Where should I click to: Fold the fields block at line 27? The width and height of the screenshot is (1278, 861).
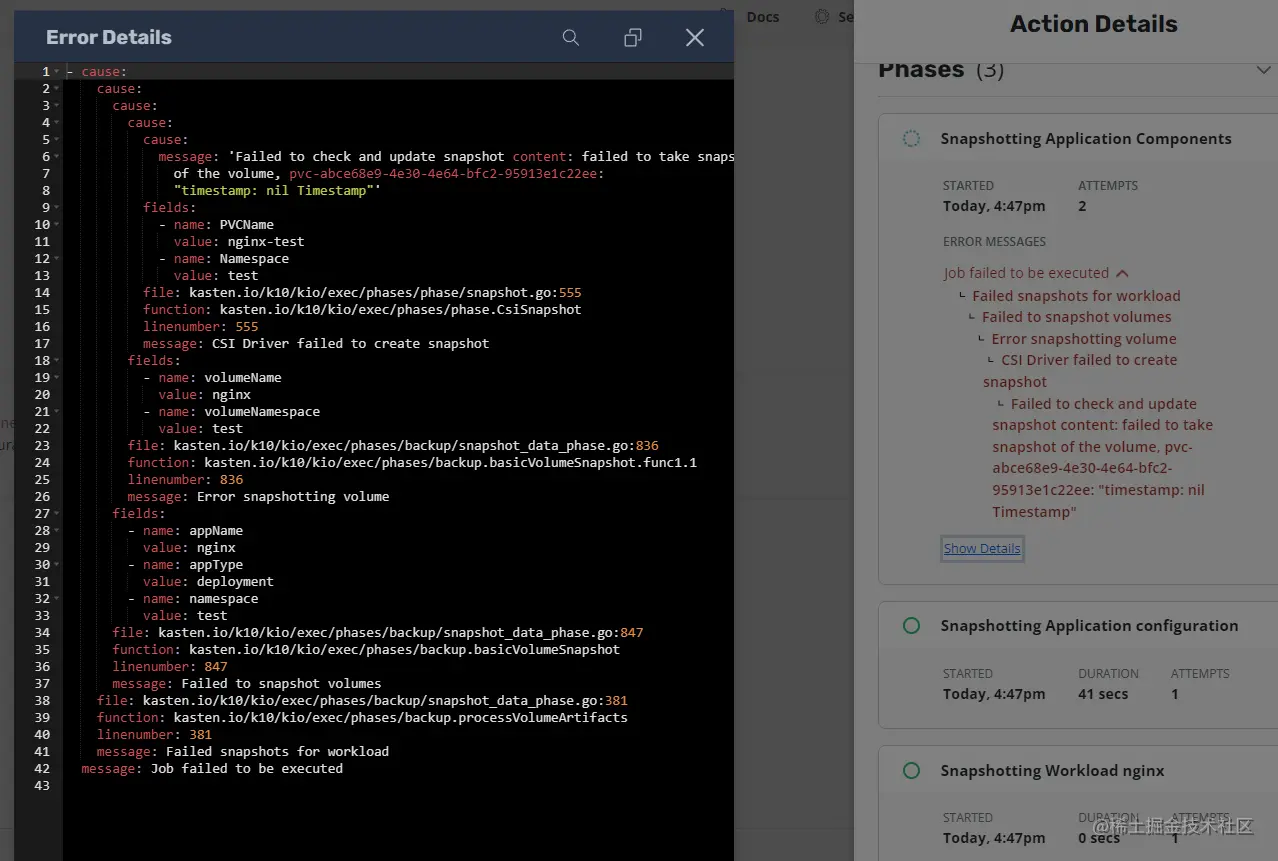coord(57,514)
